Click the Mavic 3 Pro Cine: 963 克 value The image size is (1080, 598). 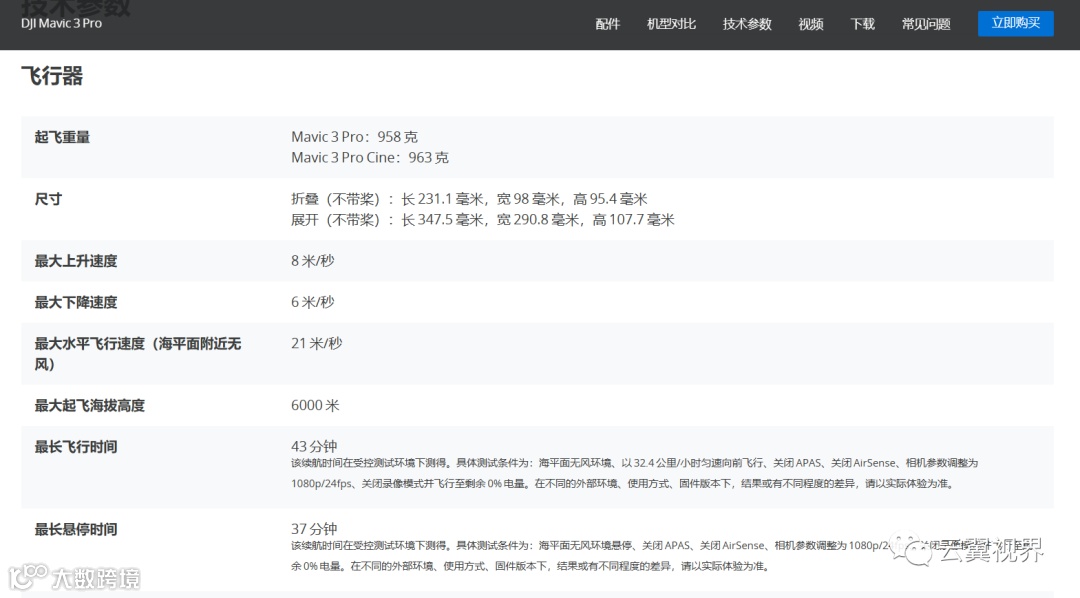[370, 157]
